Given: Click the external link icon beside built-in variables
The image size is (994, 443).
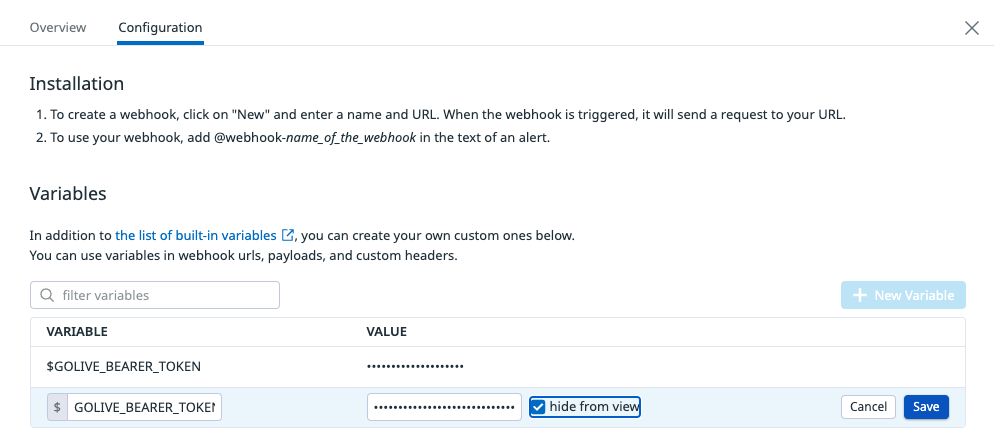Looking at the screenshot, I should coord(288,236).
